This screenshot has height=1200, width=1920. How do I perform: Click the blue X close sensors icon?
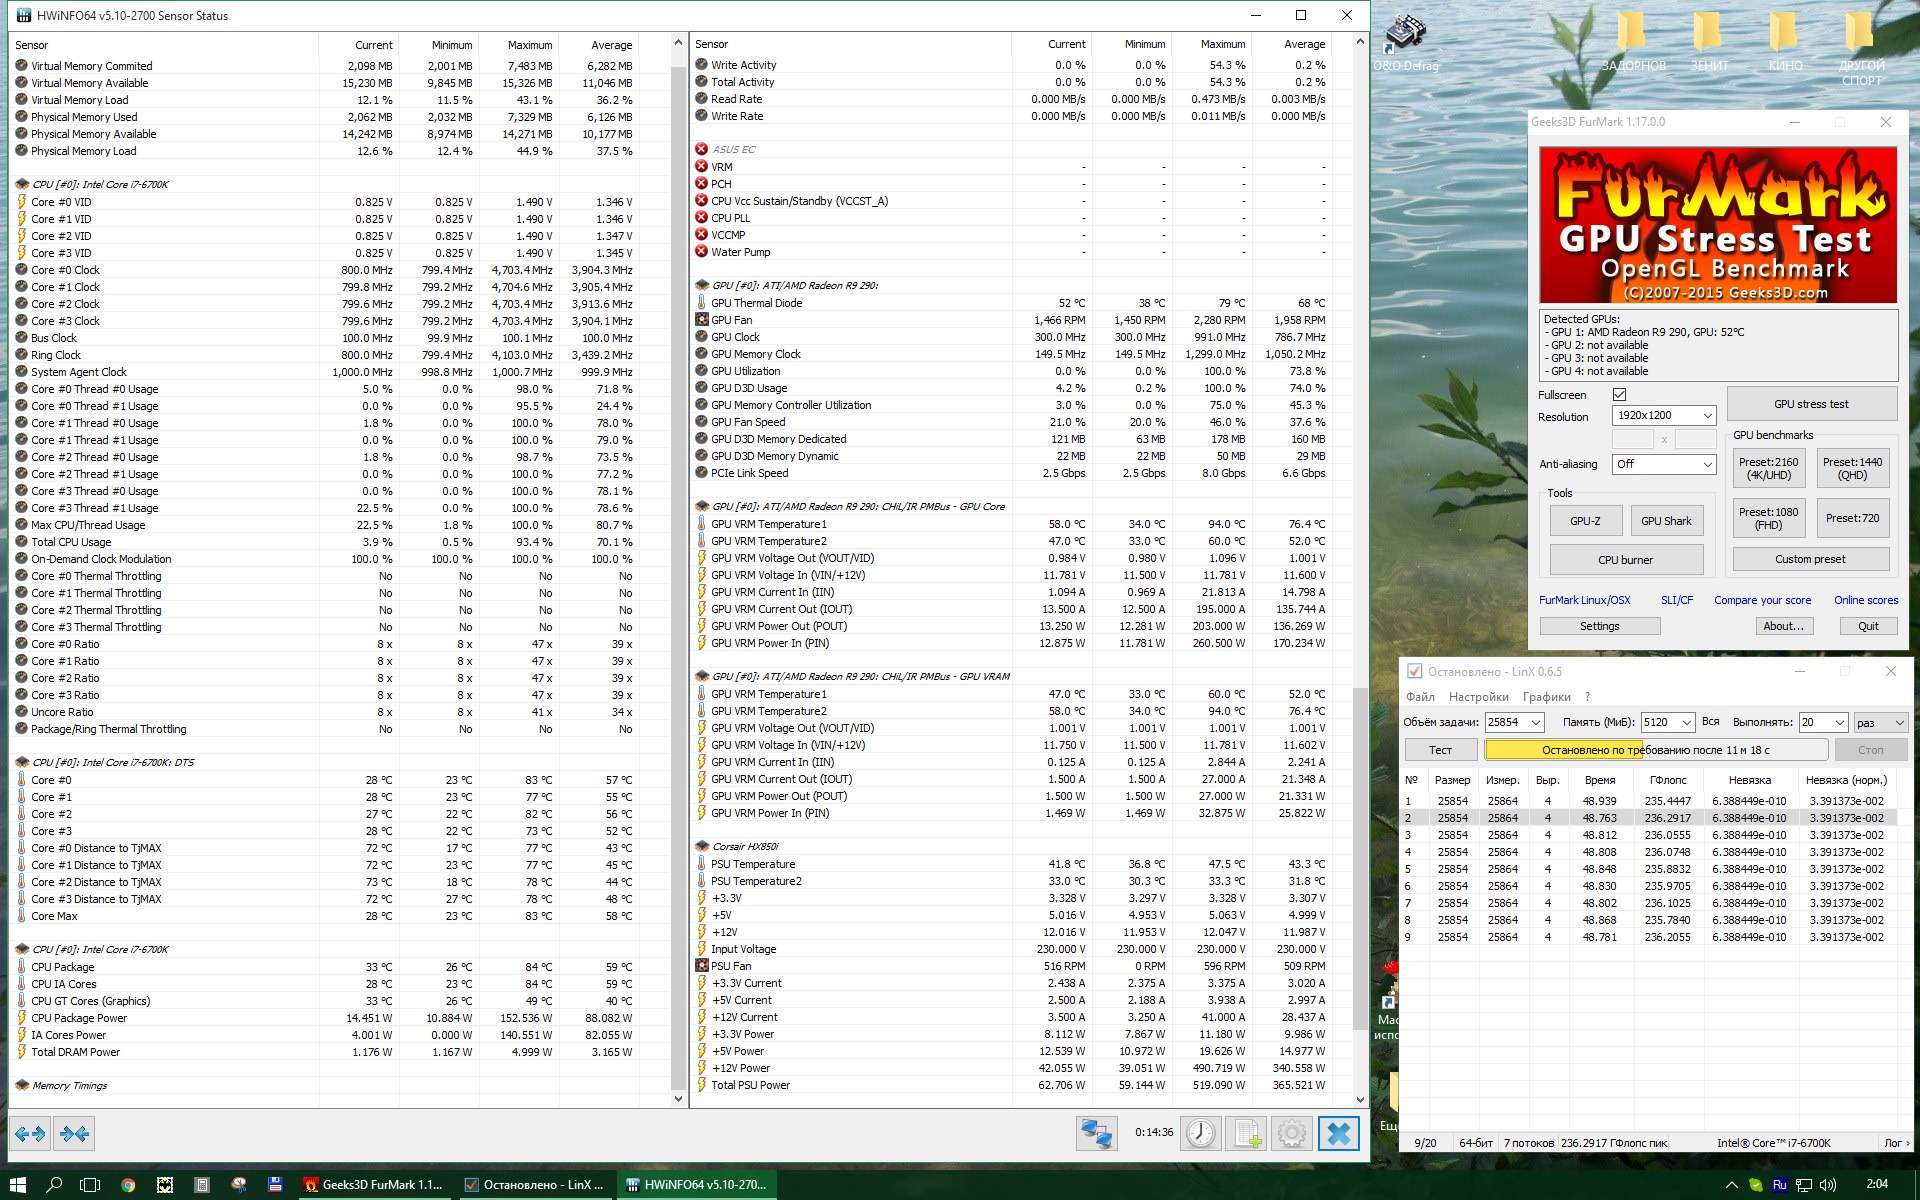[x=1339, y=1133]
